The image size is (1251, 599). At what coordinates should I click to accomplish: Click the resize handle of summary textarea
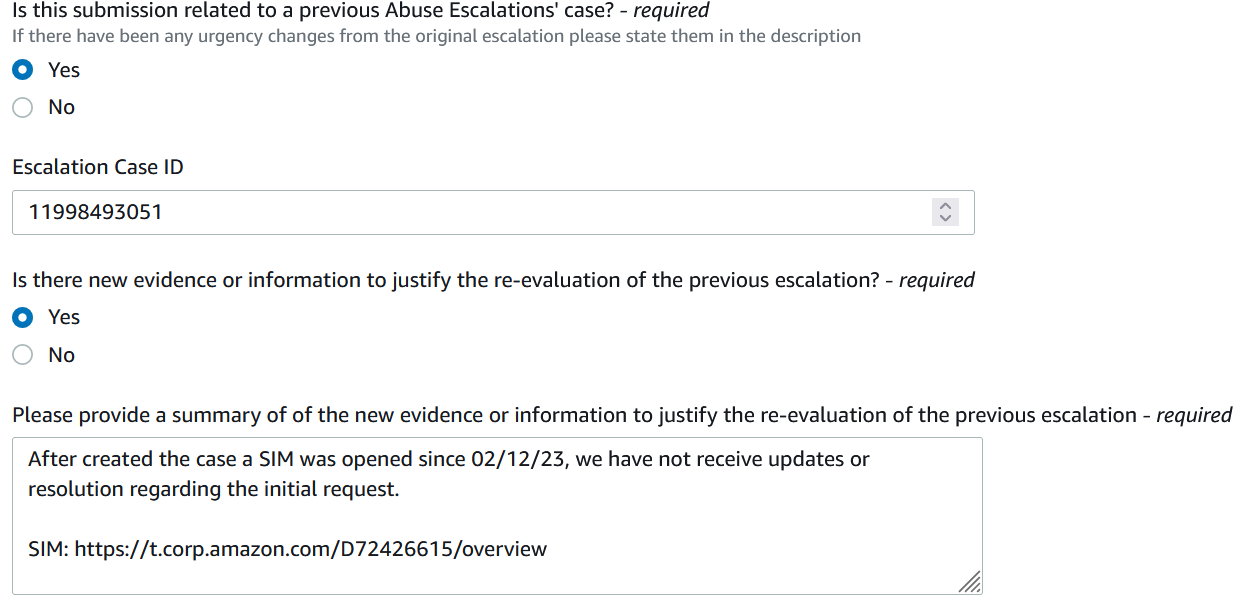(x=970, y=582)
